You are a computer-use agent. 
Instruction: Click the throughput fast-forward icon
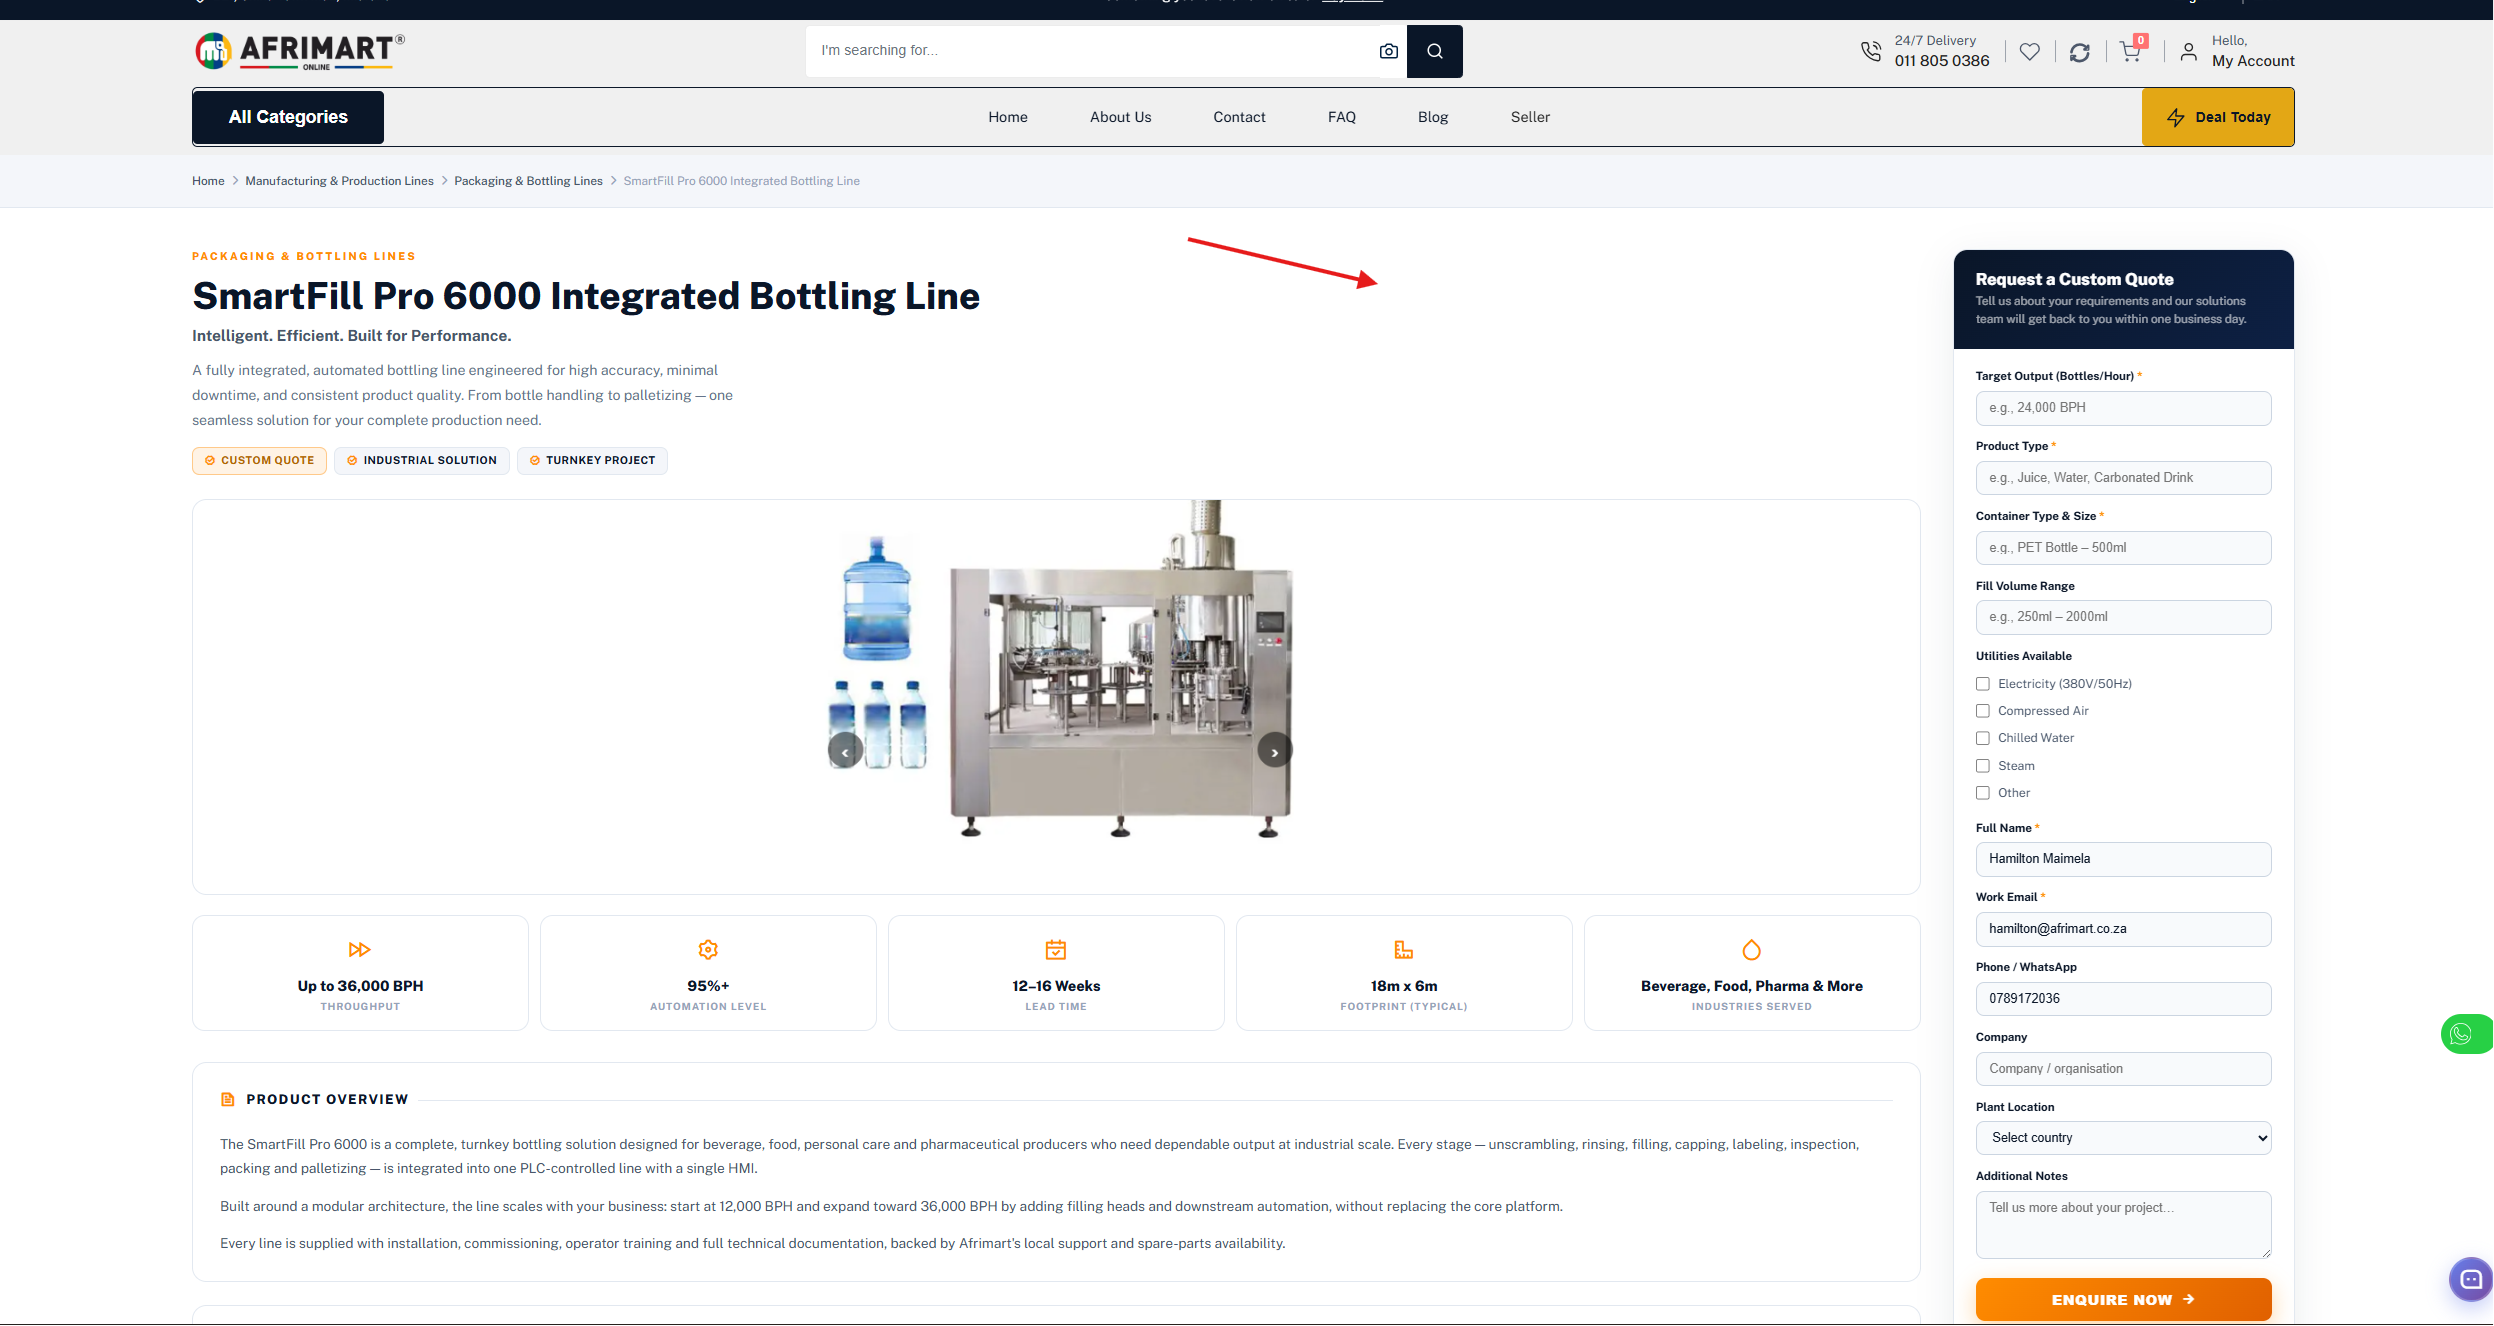tap(360, 949)
